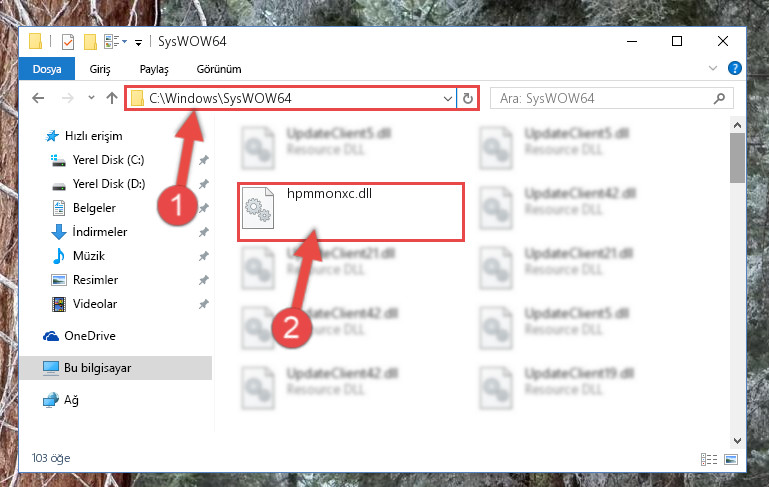769x487 pixels.
Task: Click the Properties icon in quick access toolbar
Action: tap(68, 42)
